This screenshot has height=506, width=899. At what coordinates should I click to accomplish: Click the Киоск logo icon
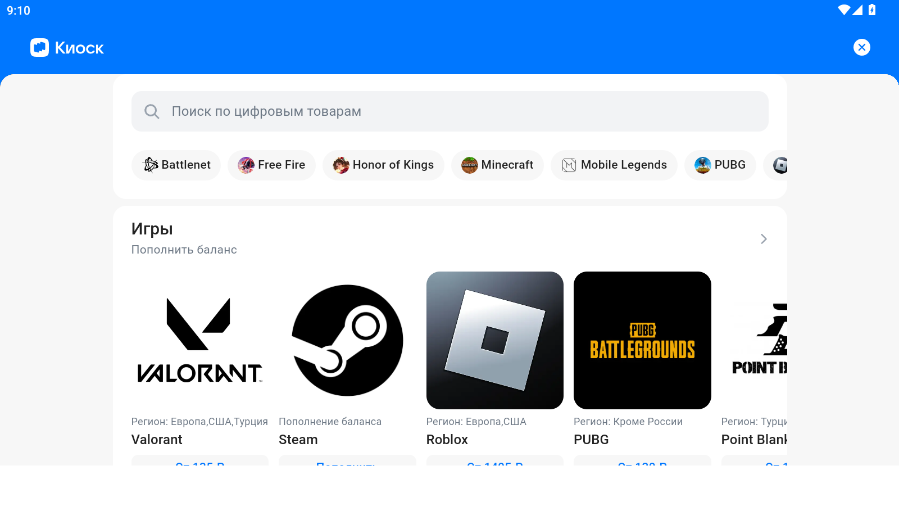tap(39, 48)
